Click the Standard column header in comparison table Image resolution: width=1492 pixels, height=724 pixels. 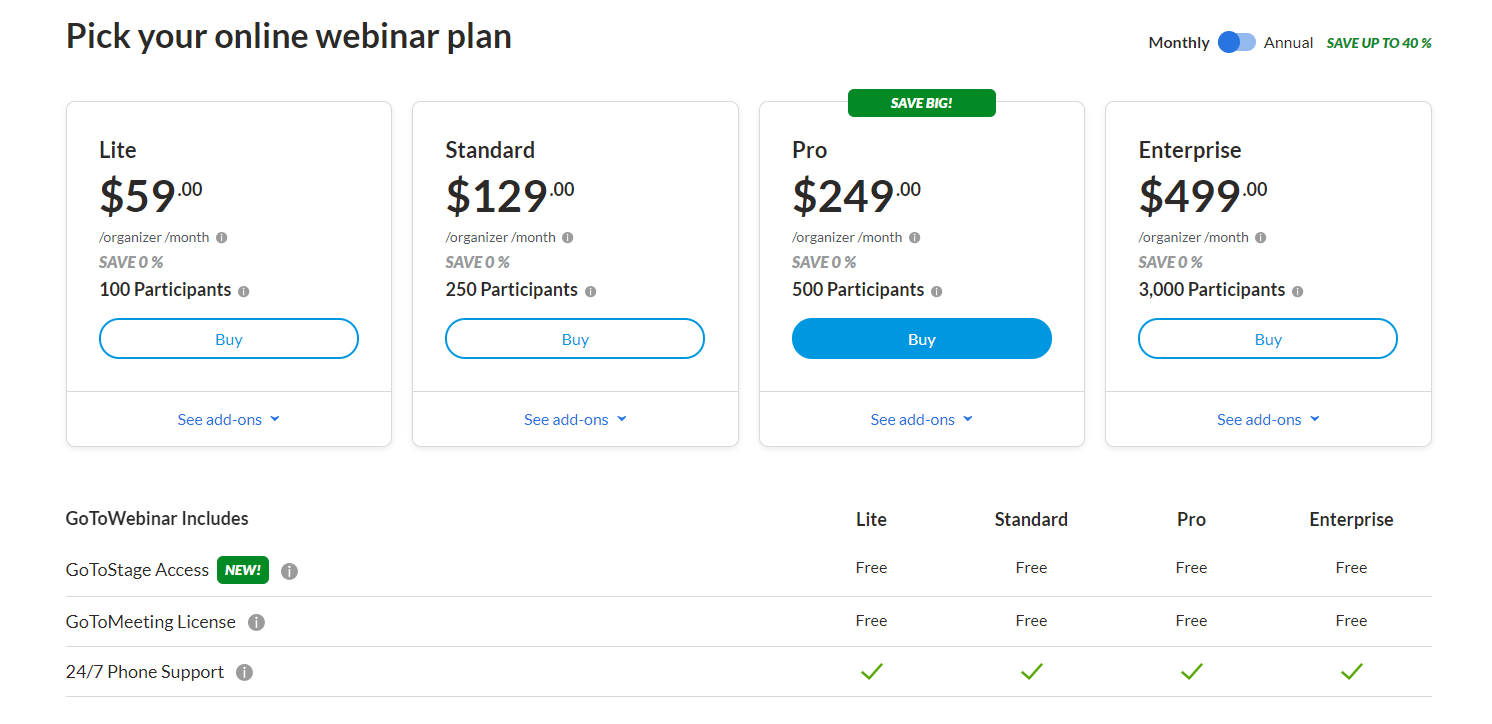pos(1031,519)
